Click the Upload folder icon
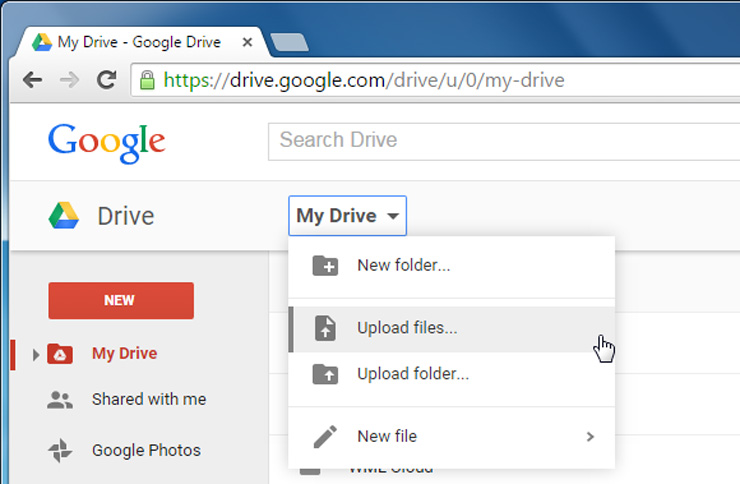The image size is (740, 484). pyautogui.click(x=325, y=374)
